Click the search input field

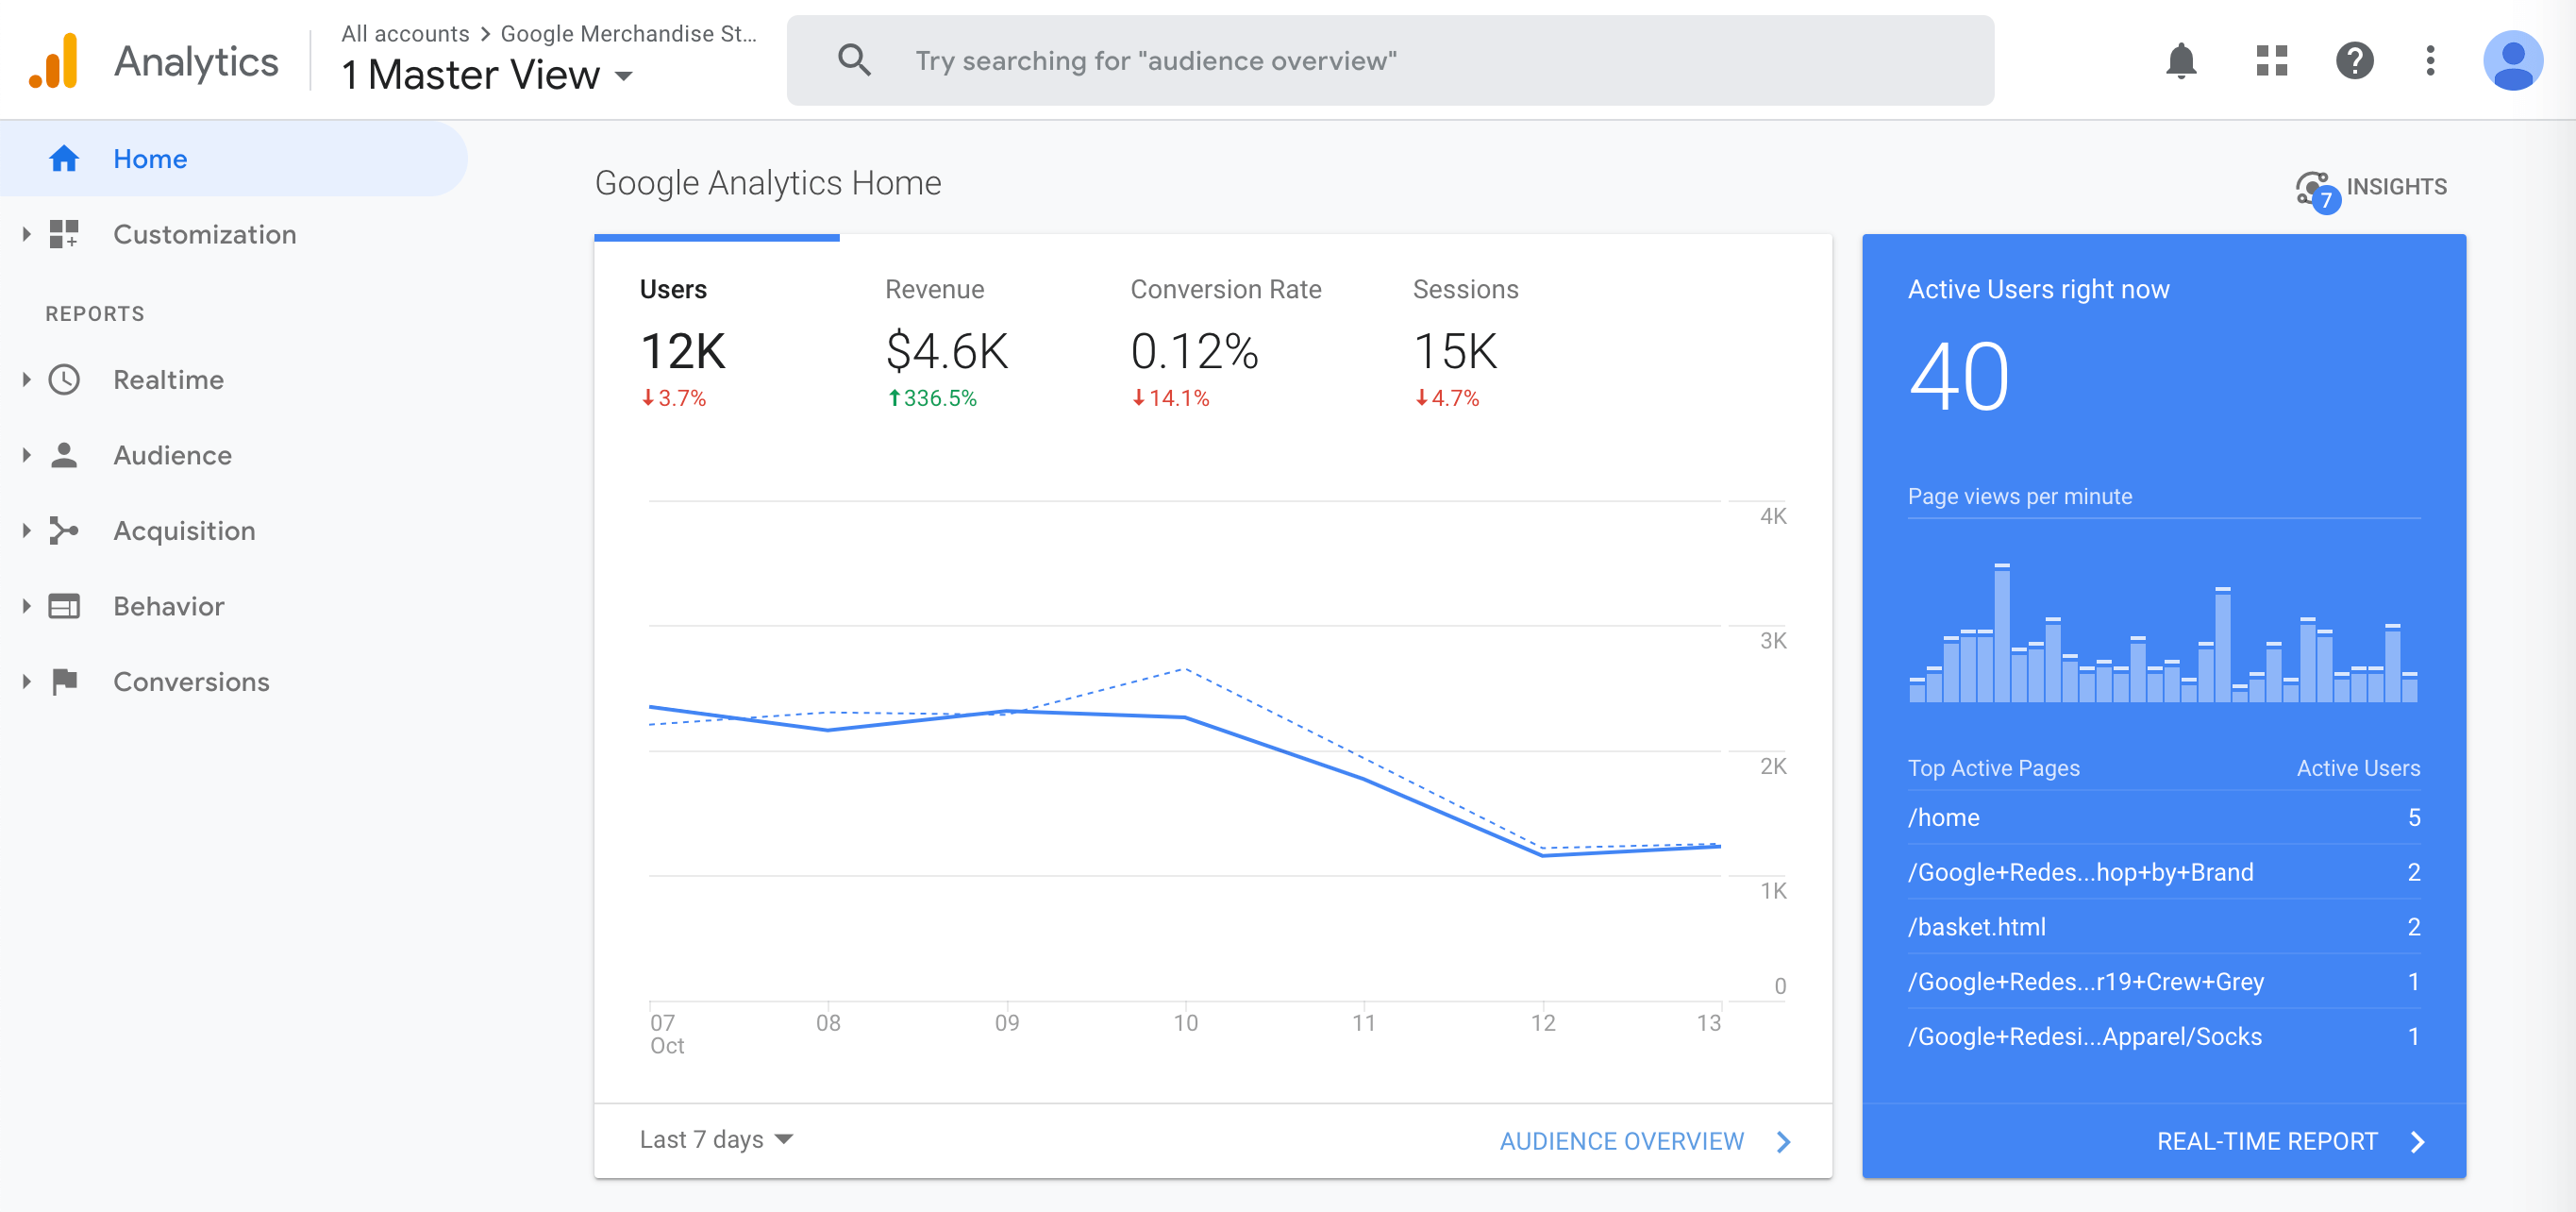pos(1390,61)
